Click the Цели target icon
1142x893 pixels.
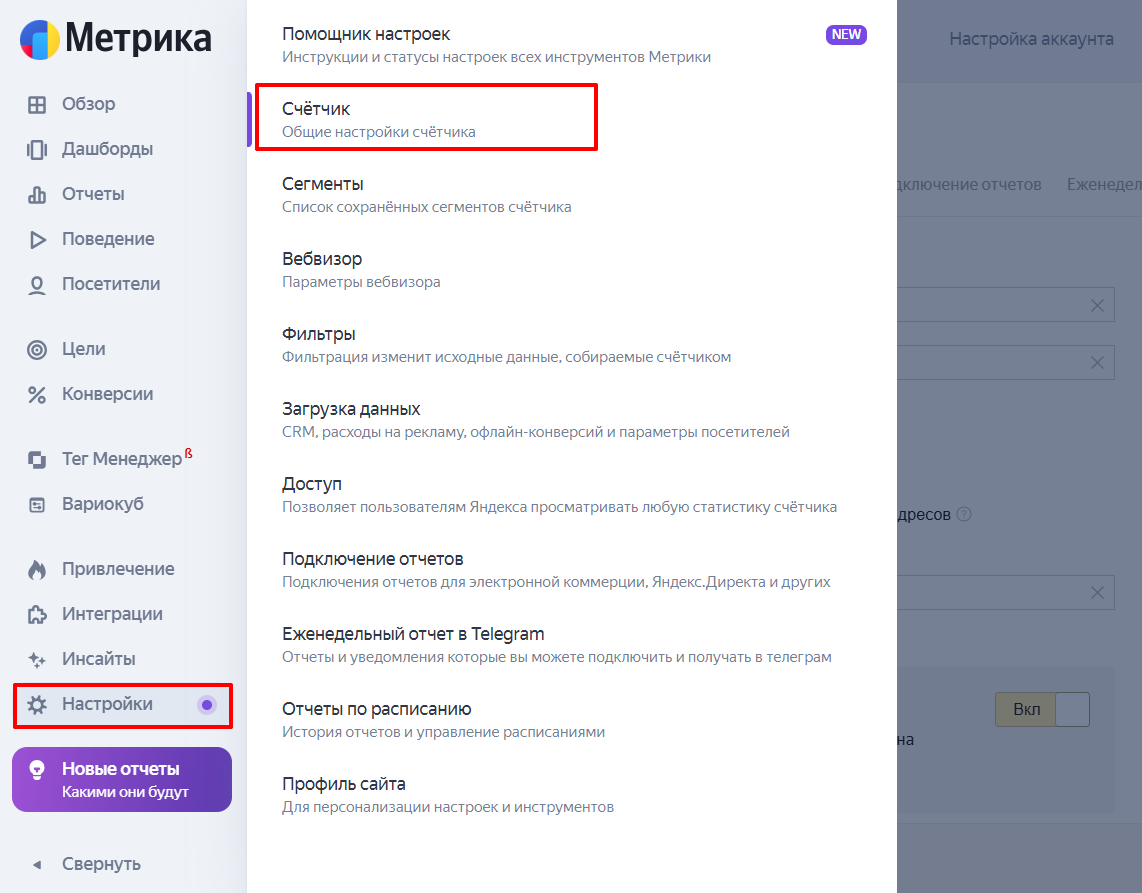(x=37, y=350)
